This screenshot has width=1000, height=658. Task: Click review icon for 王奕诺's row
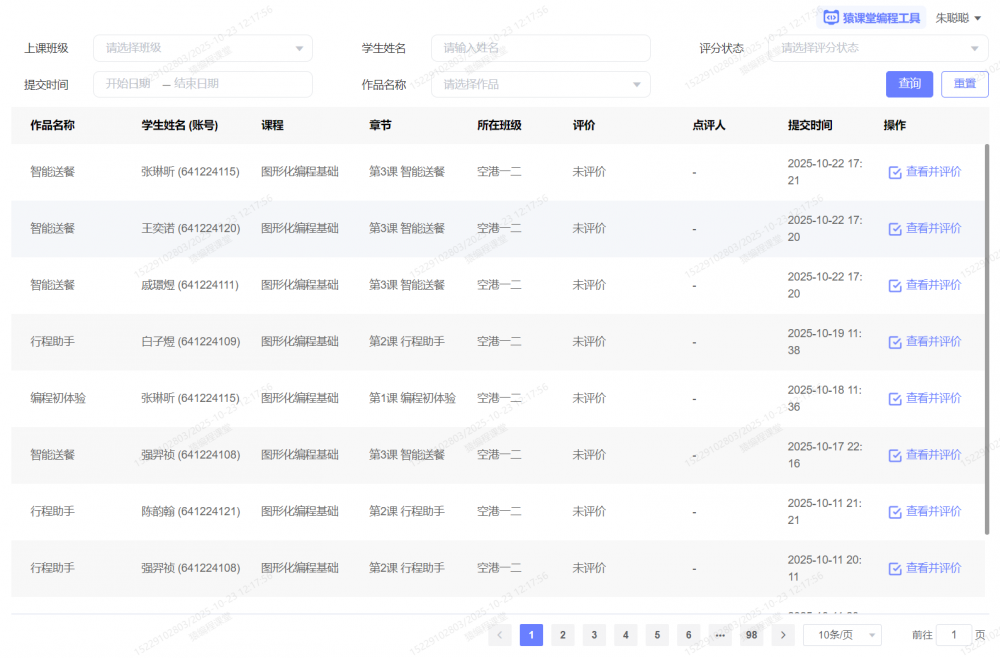pos(895,229)
